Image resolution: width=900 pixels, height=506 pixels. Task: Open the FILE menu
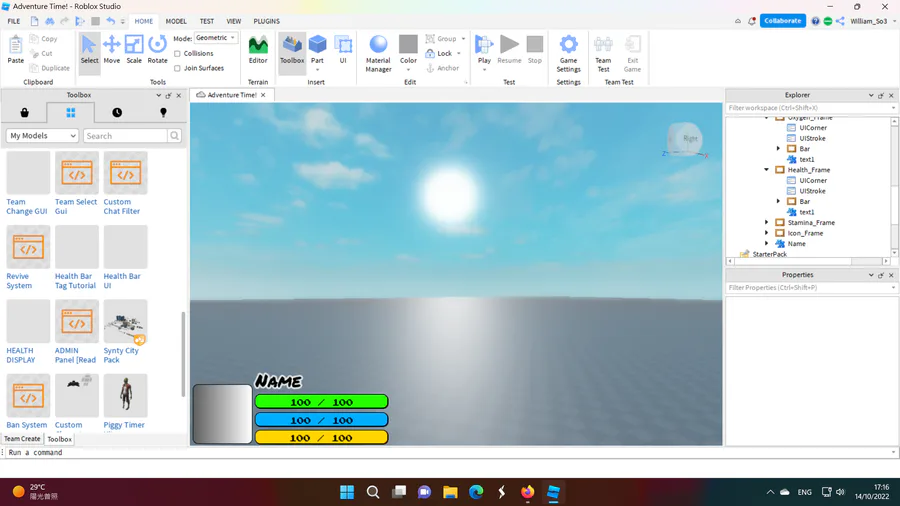(14, 21)
